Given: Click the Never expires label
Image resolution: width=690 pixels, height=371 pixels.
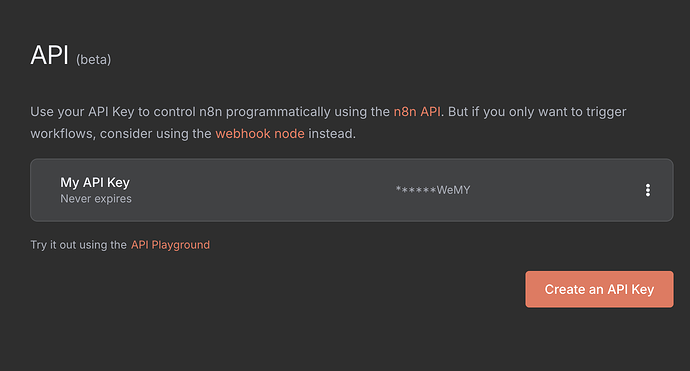Looking at the screenshot, I should [x=96, y=199].
